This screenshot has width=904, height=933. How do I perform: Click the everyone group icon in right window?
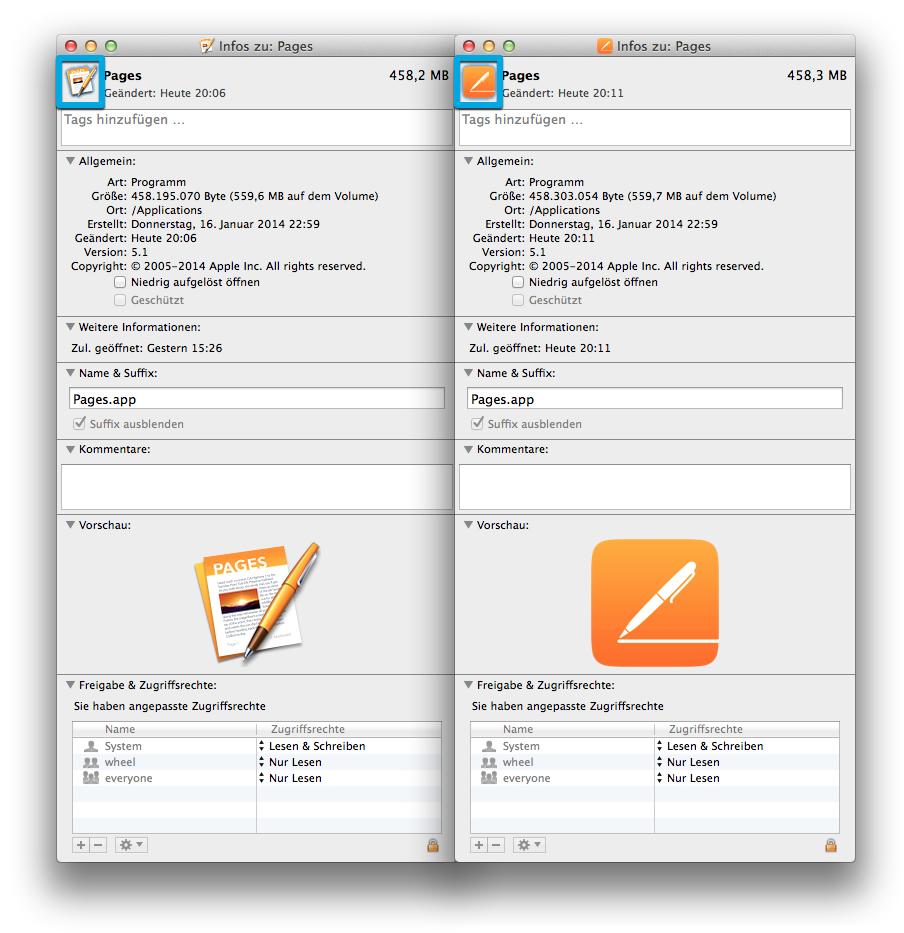pos(489,778)
